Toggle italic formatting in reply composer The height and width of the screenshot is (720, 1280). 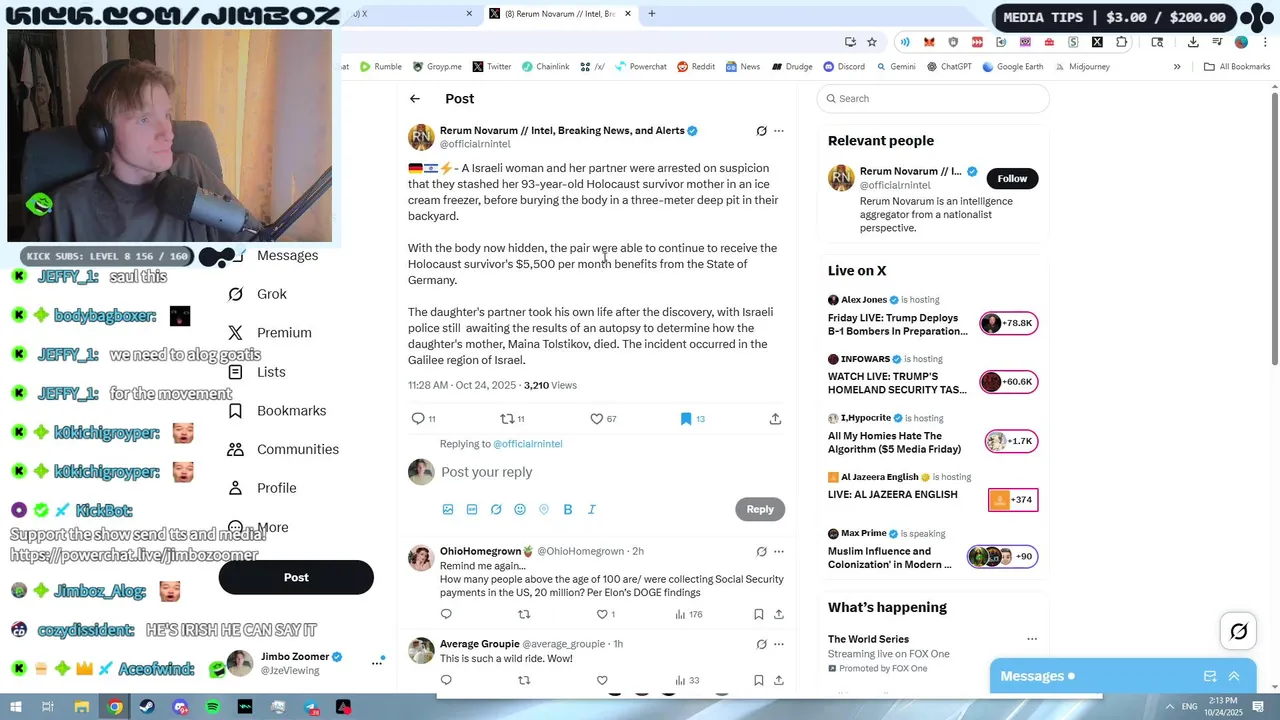click(592, 509)
